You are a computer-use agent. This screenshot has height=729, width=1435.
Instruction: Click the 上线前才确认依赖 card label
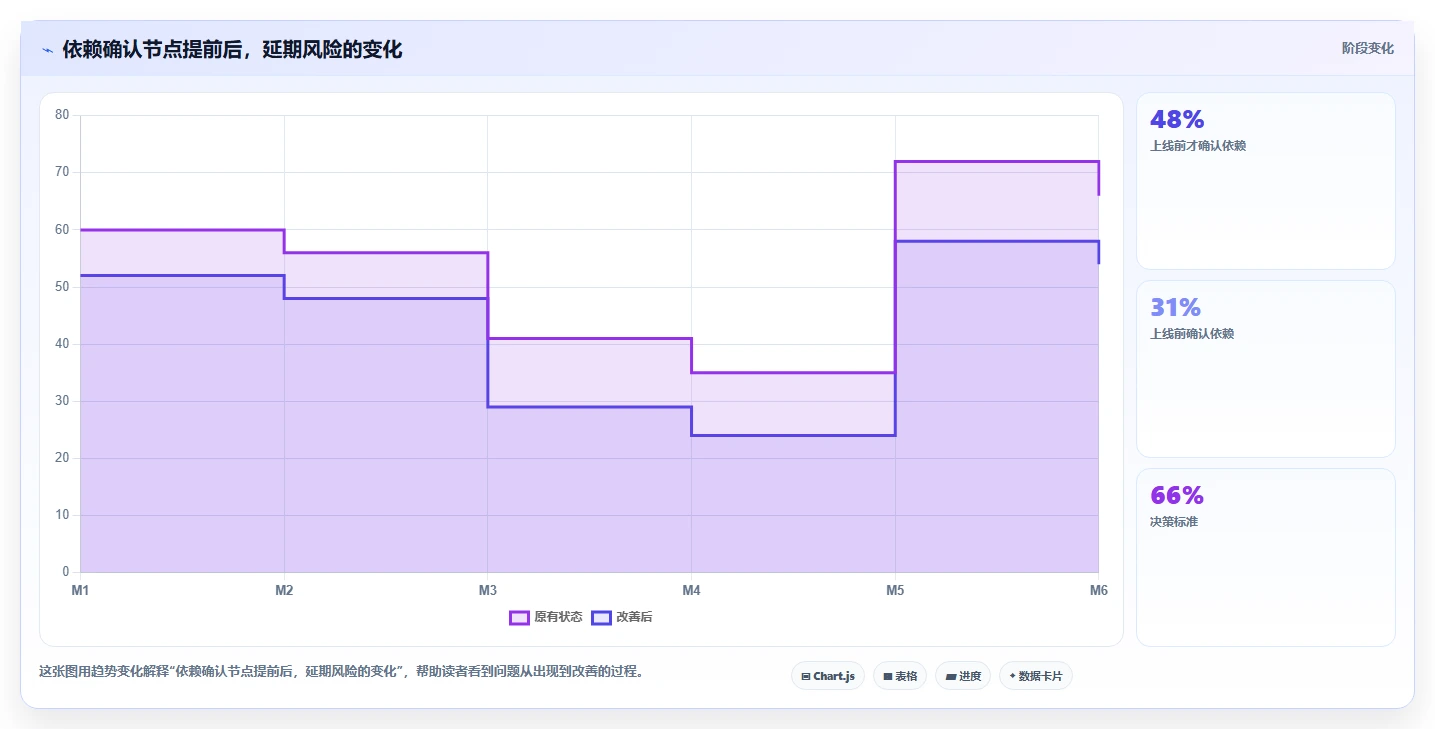click(1198, 145)
